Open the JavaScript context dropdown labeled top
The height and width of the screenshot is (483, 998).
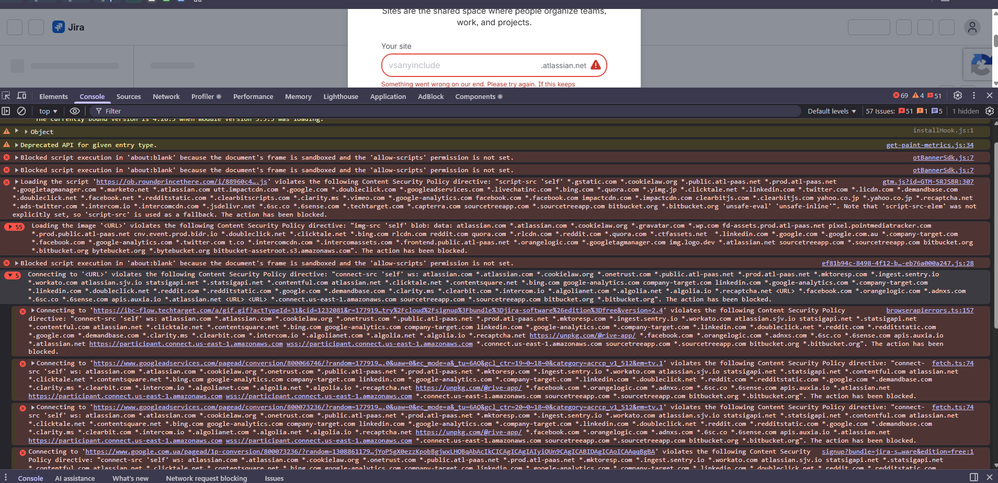(x=48, y=111)
